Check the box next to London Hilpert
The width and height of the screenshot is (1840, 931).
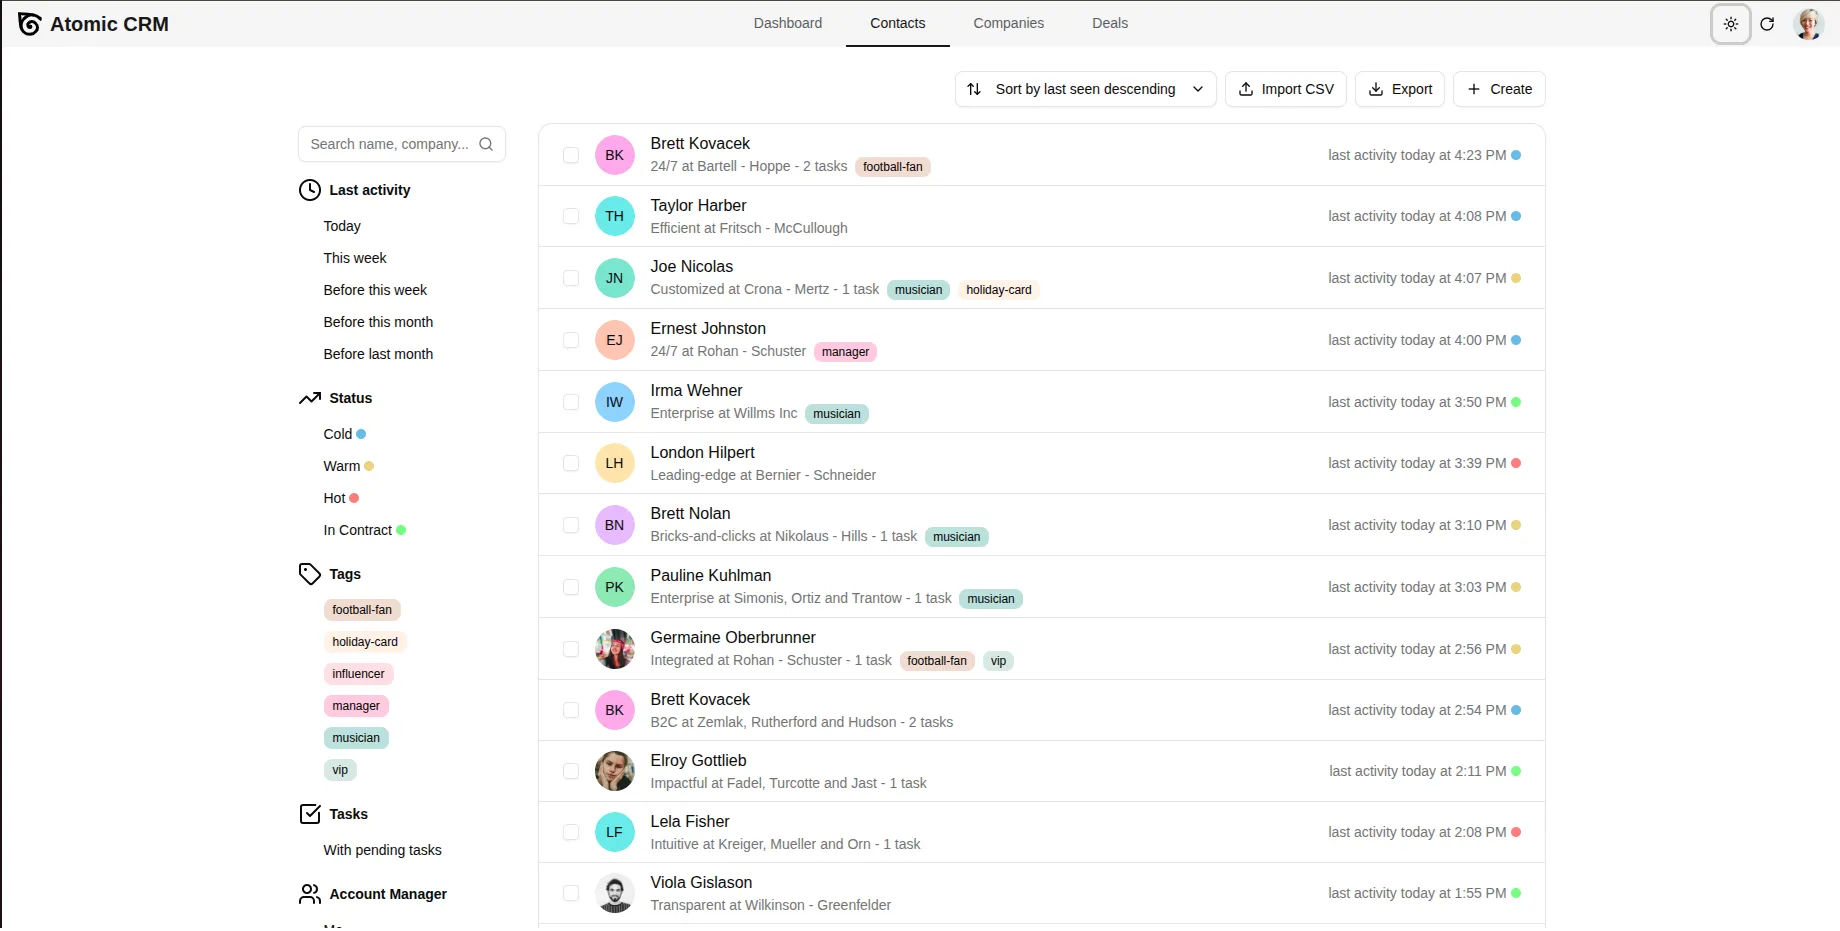(571, 463)
